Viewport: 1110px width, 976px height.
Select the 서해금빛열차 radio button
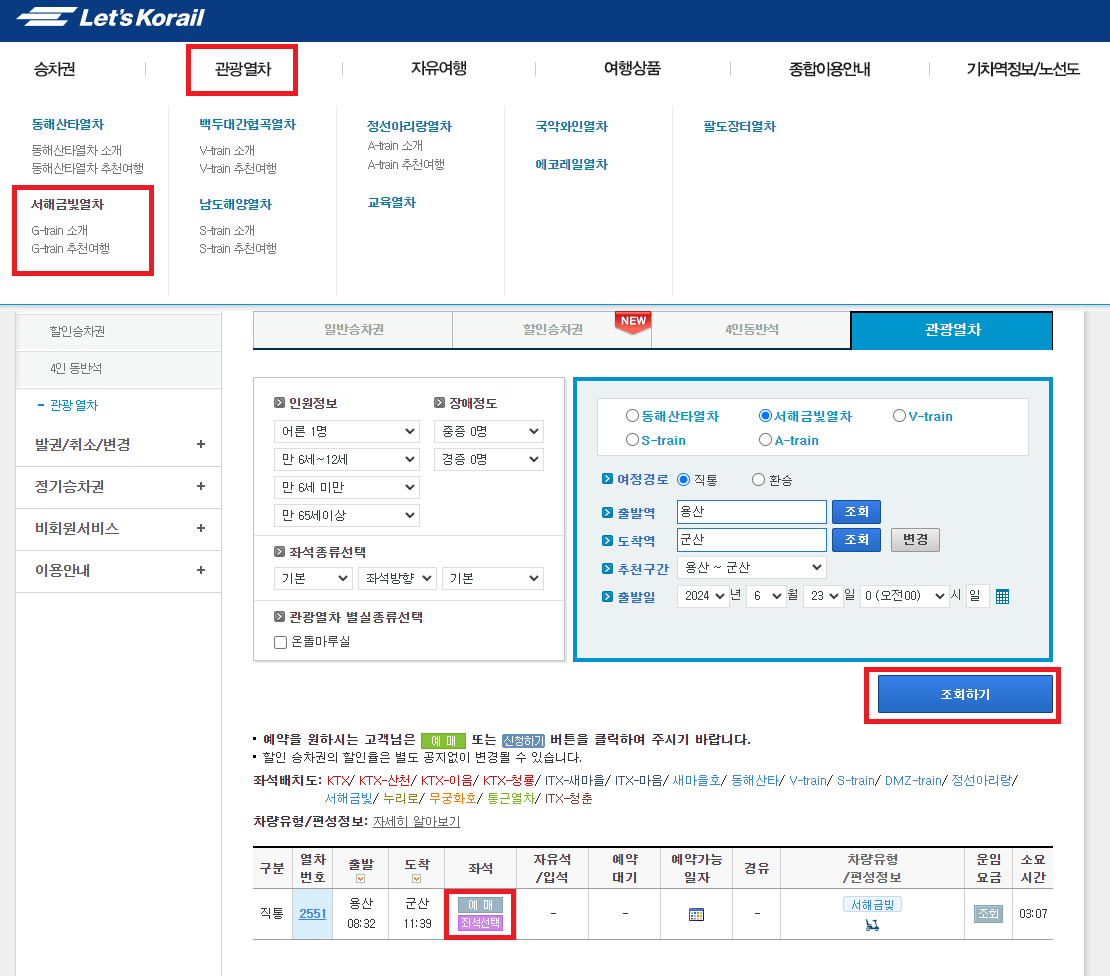point(765,416)
